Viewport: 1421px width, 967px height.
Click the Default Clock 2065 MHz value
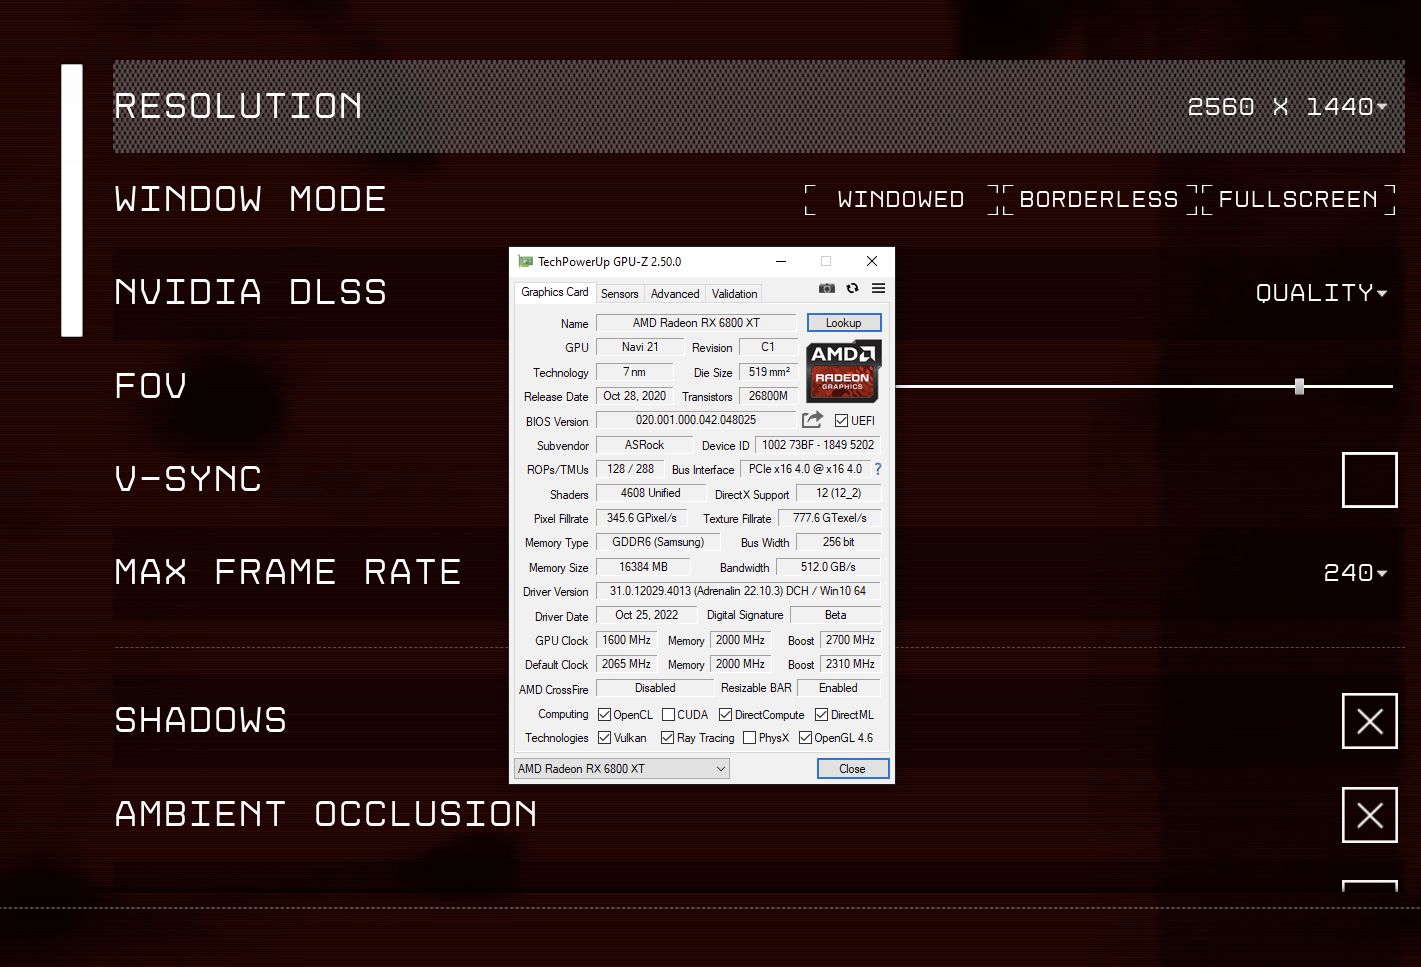pyautogui.click(x=626, y=664)
